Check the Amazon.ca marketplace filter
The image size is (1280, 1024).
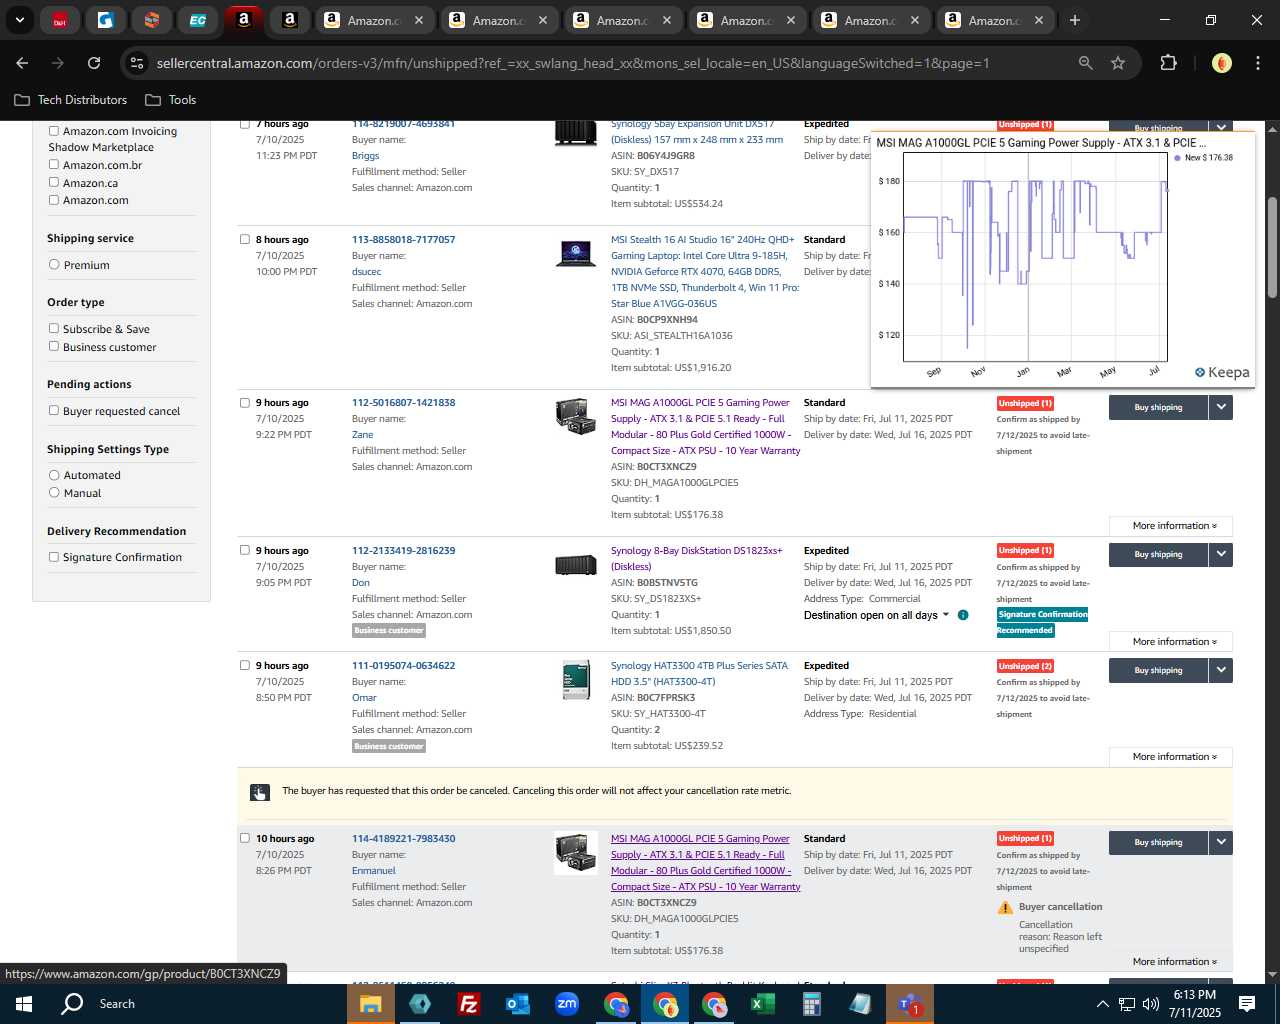[54, 182]
